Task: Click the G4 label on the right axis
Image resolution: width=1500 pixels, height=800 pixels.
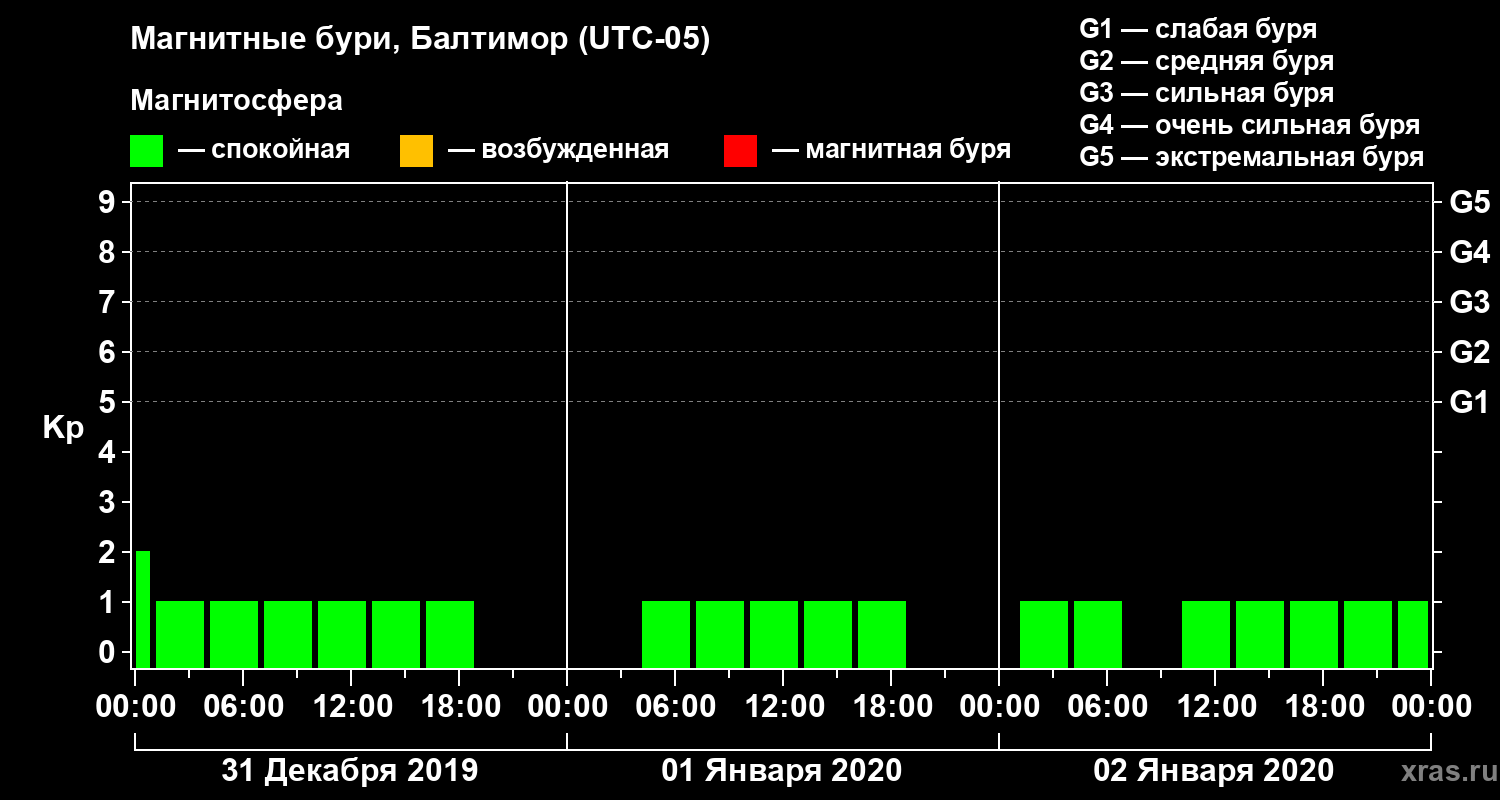Action: pyautogui.click(x=1469, y=253)
